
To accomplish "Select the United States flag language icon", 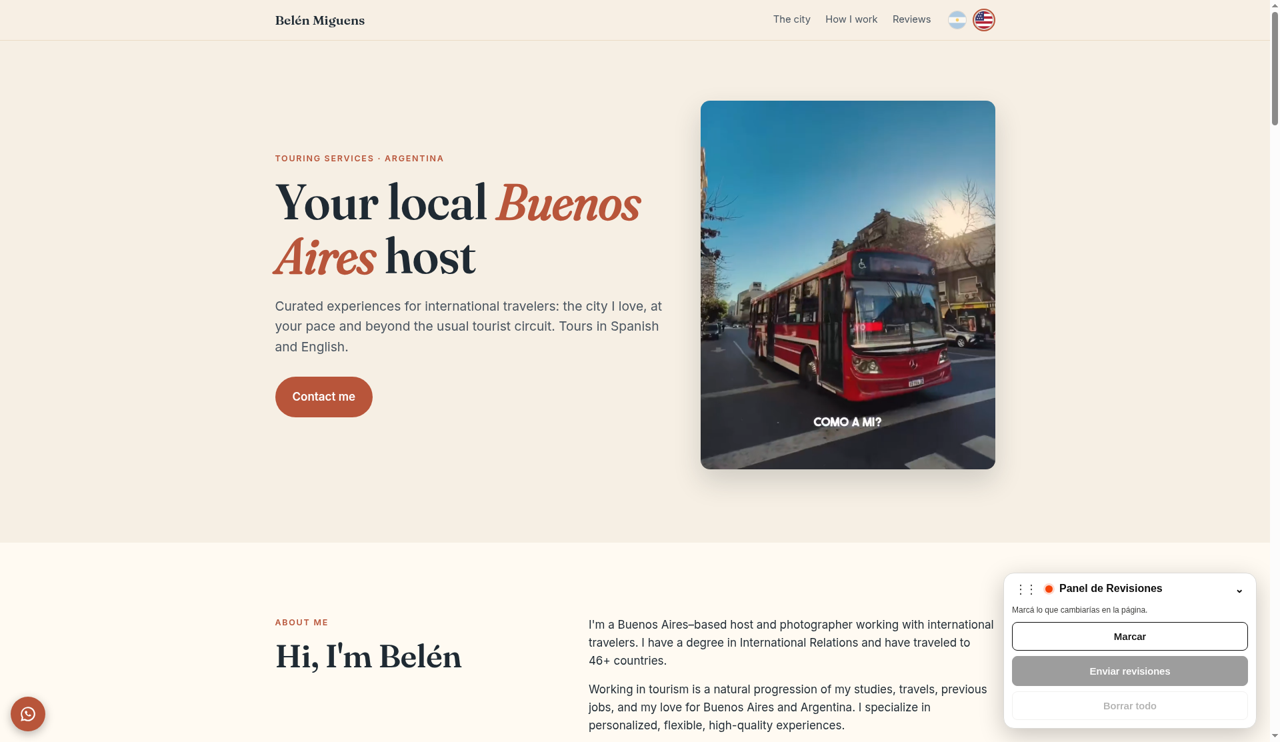I will coord(984,20).
